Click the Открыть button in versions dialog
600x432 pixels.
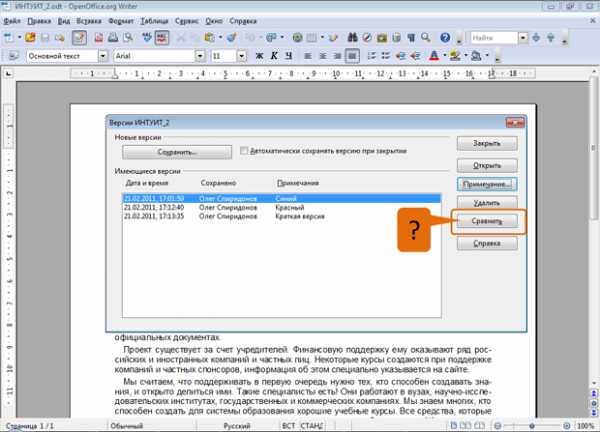click(487, 166)
